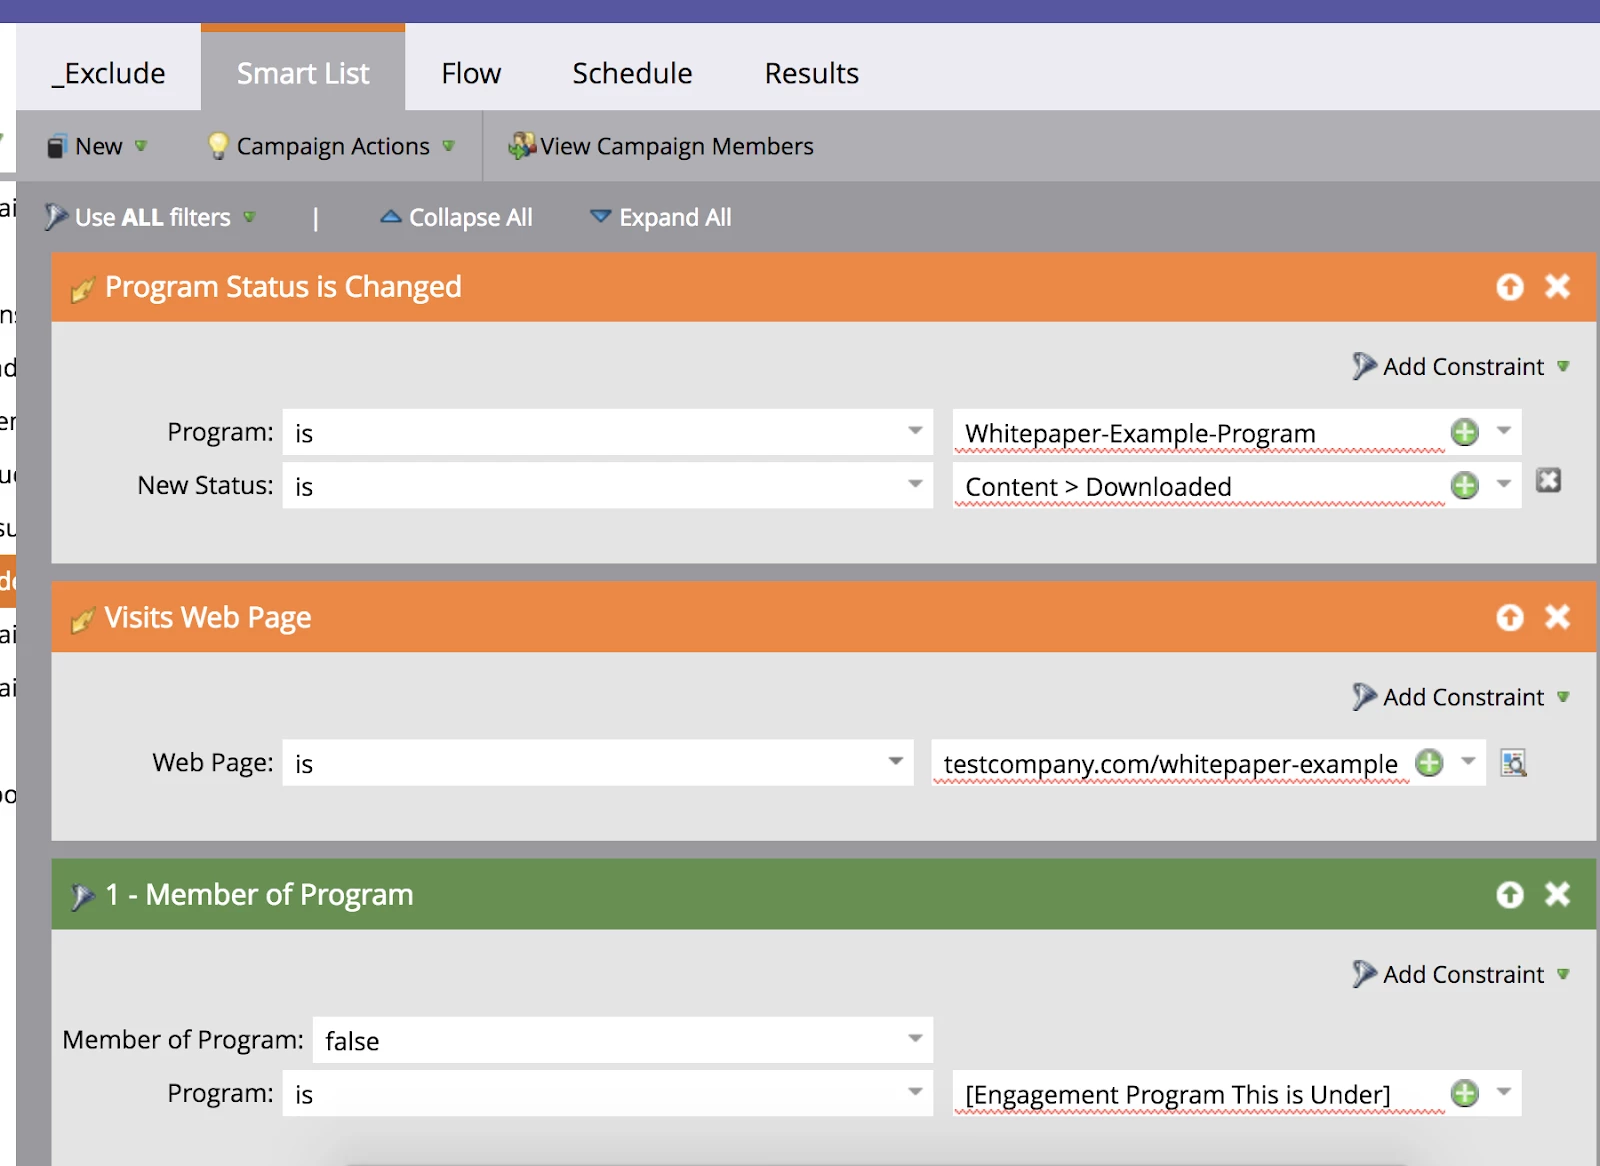Open web page lookup icon beside testcompany URL

1514,763
